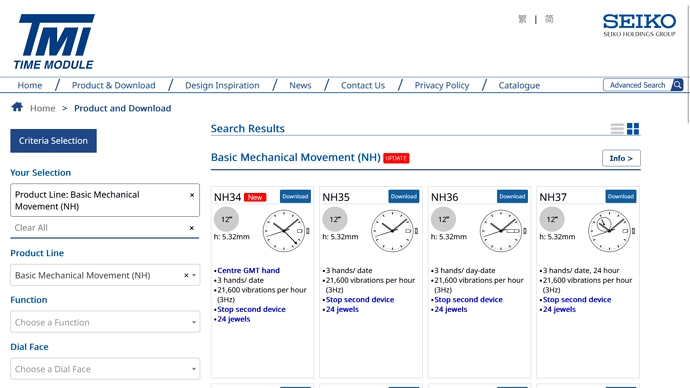
Task: Open the Choose a Function dropdown
Action: 105,322
